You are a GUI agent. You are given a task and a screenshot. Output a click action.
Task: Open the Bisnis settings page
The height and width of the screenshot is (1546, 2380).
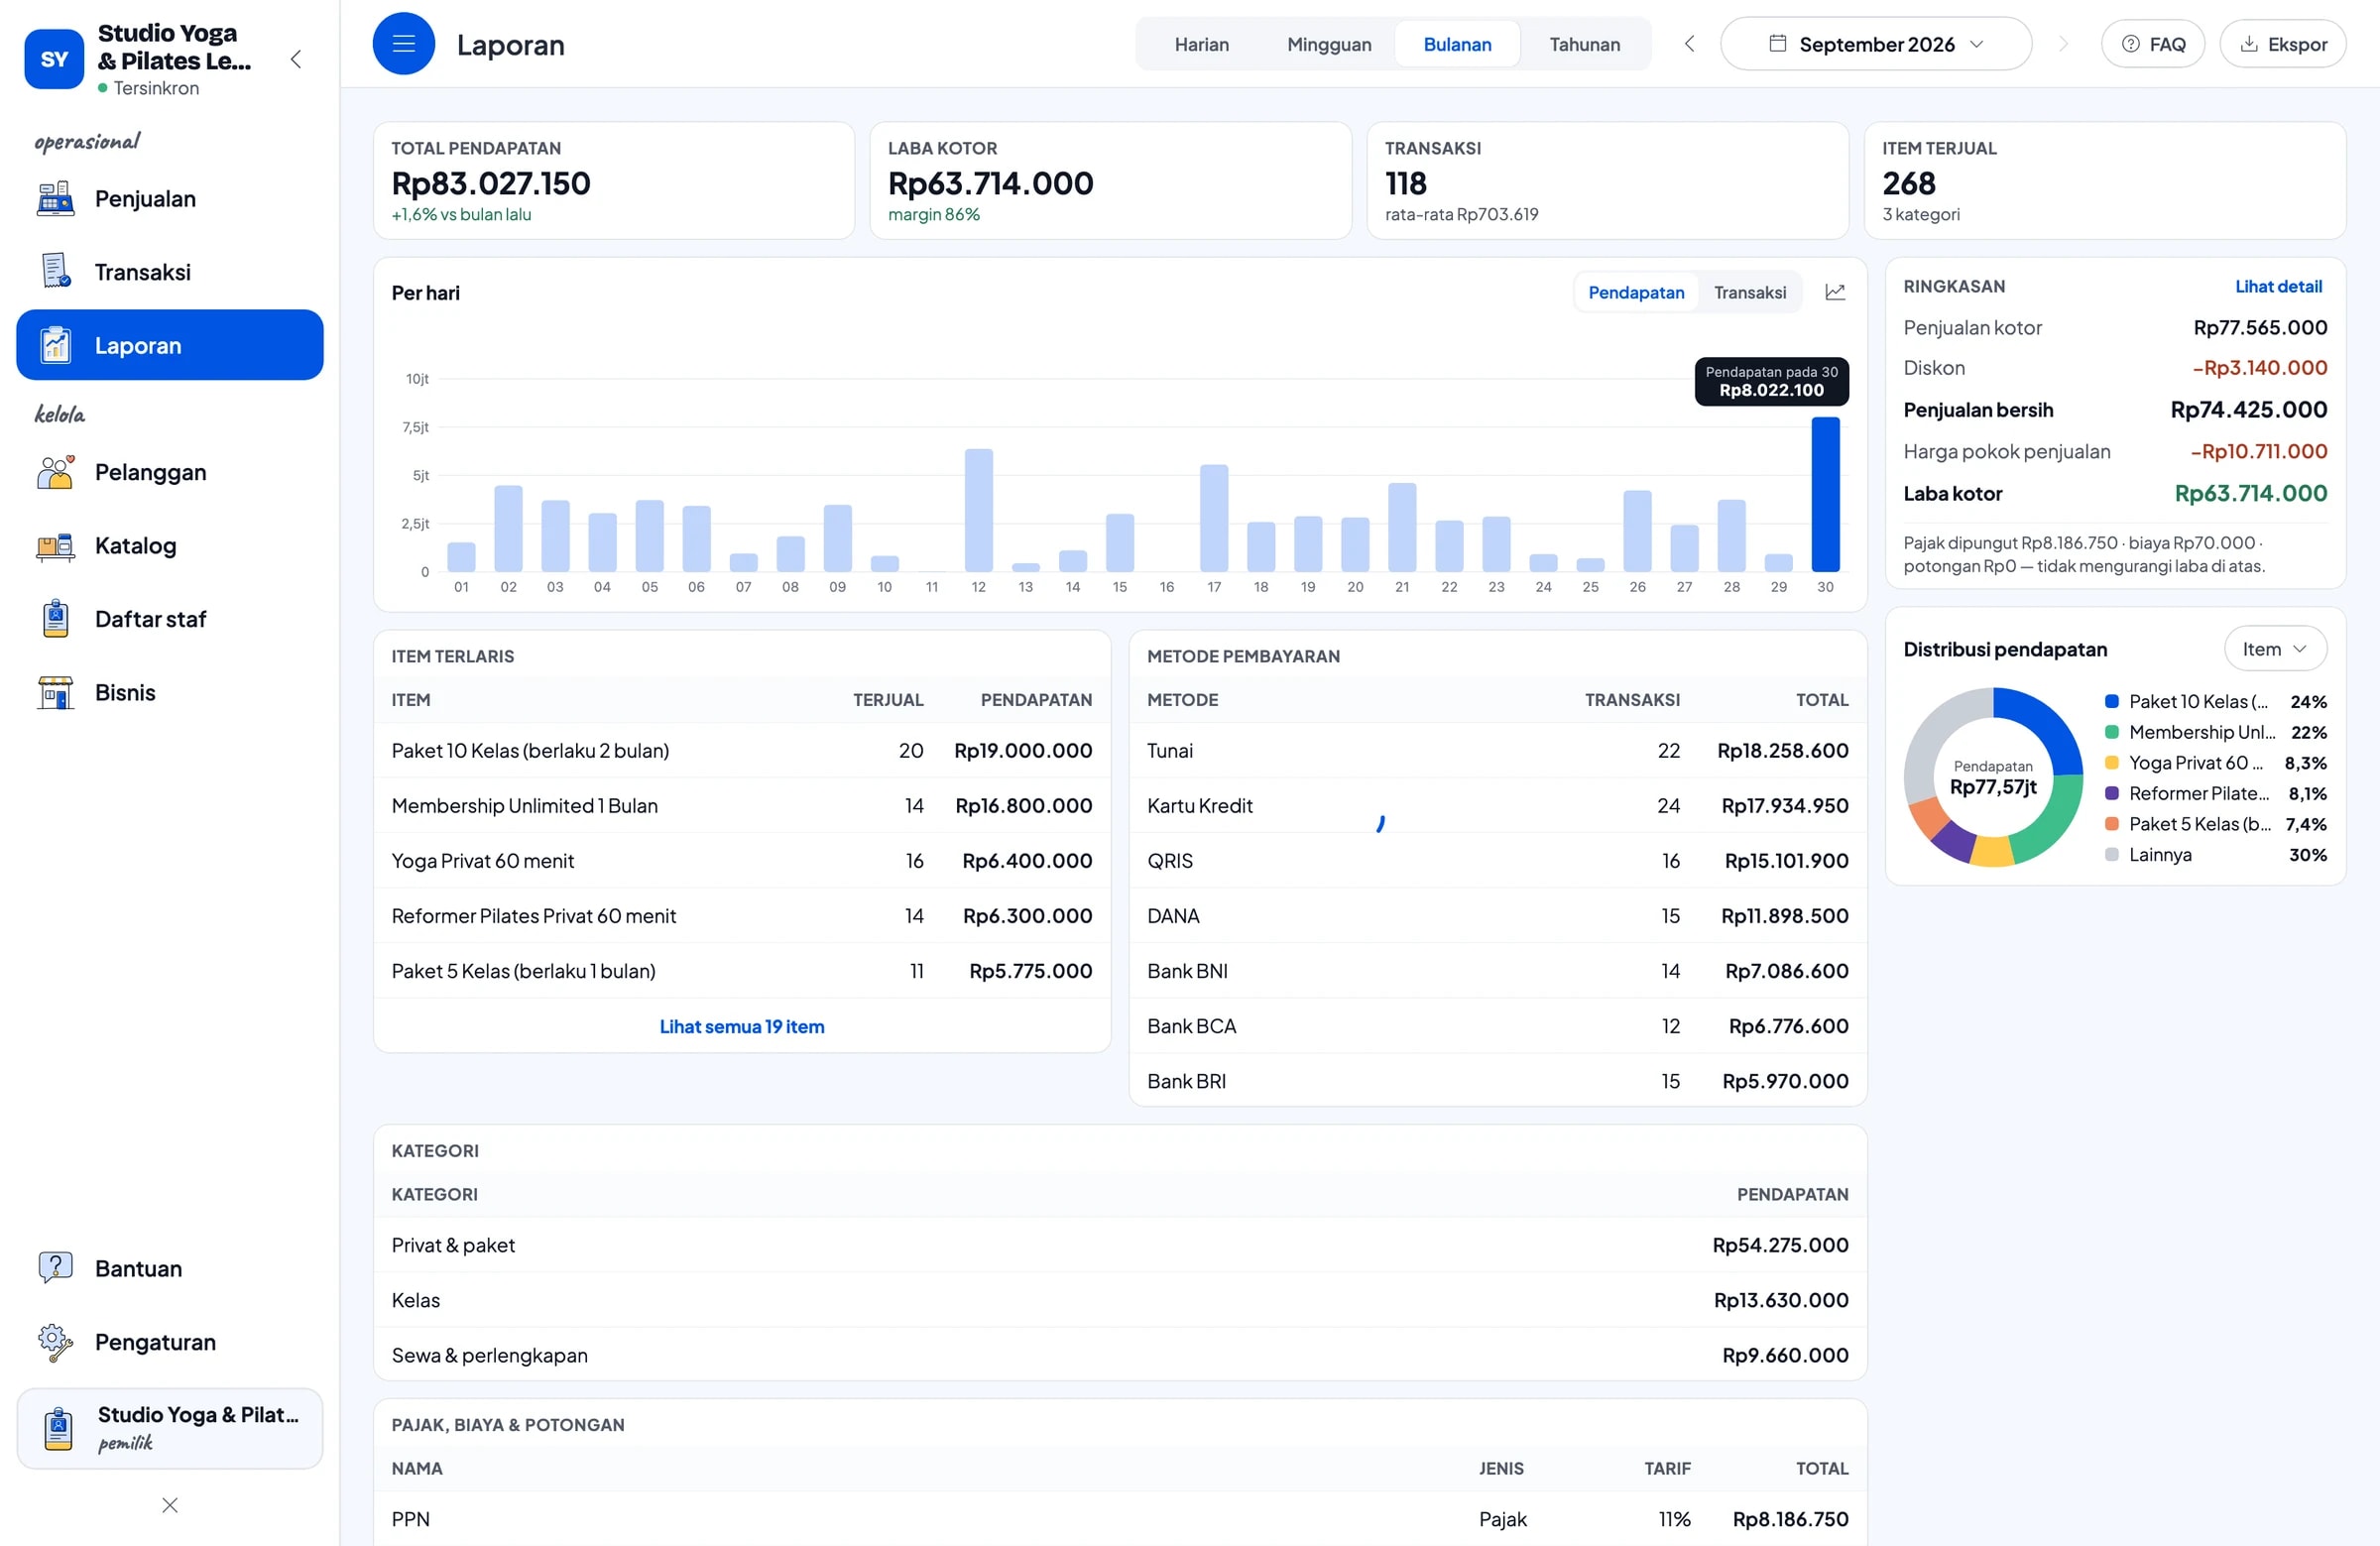coord(170,693)
